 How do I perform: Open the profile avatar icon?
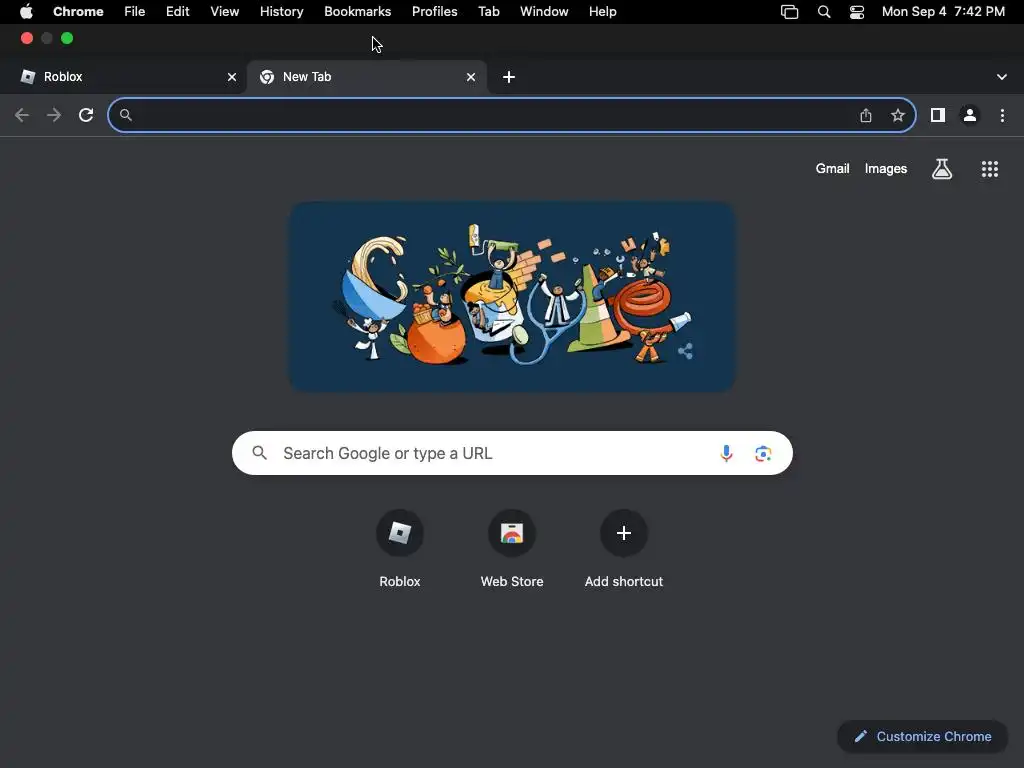click(x=970, y=116)
